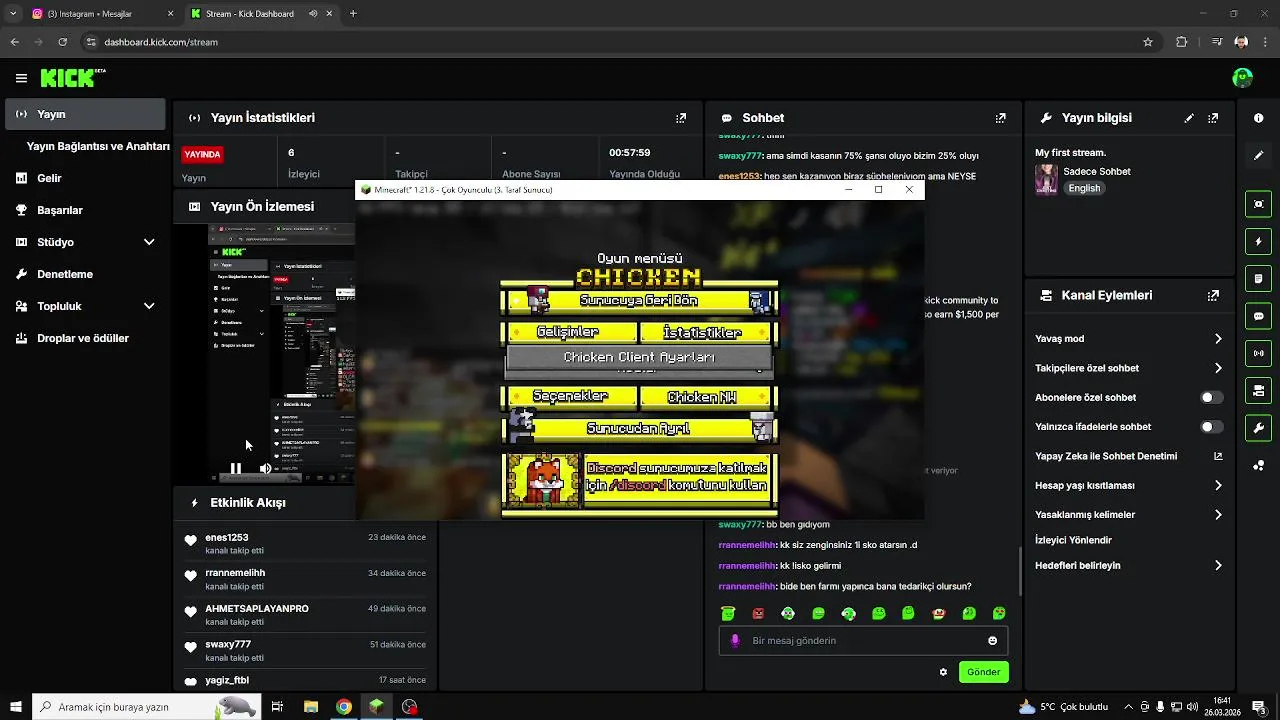The height and width of the screenshot is (720, 1280).
Task: Open Yapay Zeka ile Sohbet Denetimi external link
Action: 1218,456
